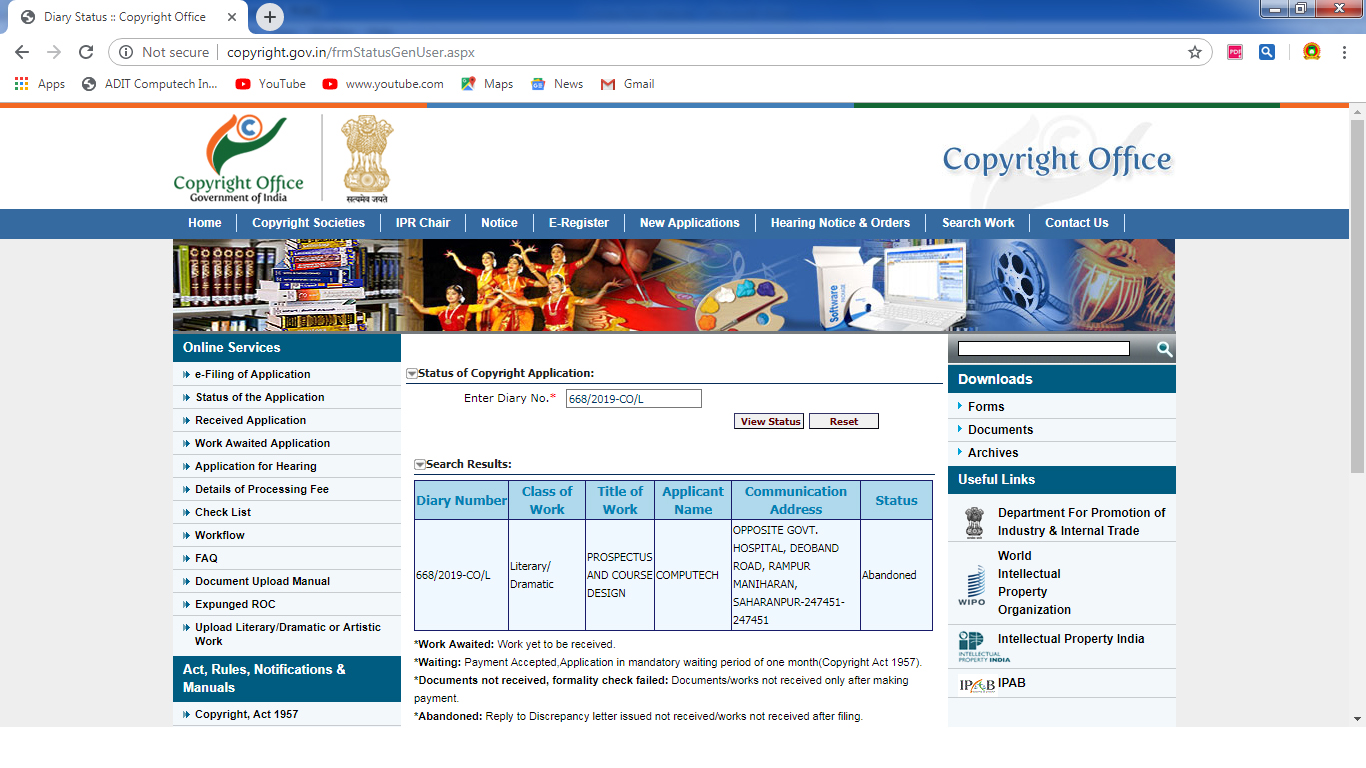The width and height of the screenshot is (1366, 768).
Task: Open the Gmail bookmark
Action: tap(627, 84)
